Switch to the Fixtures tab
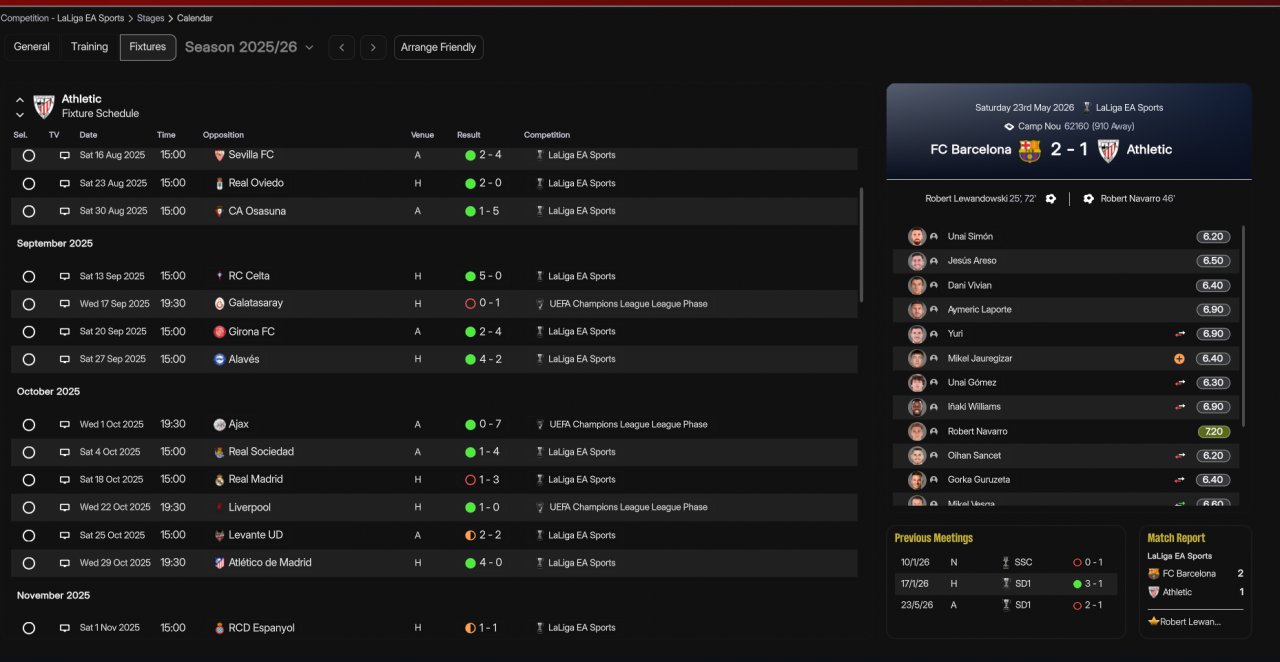This screenshot has width=1280, height=662. click(148, 47)
